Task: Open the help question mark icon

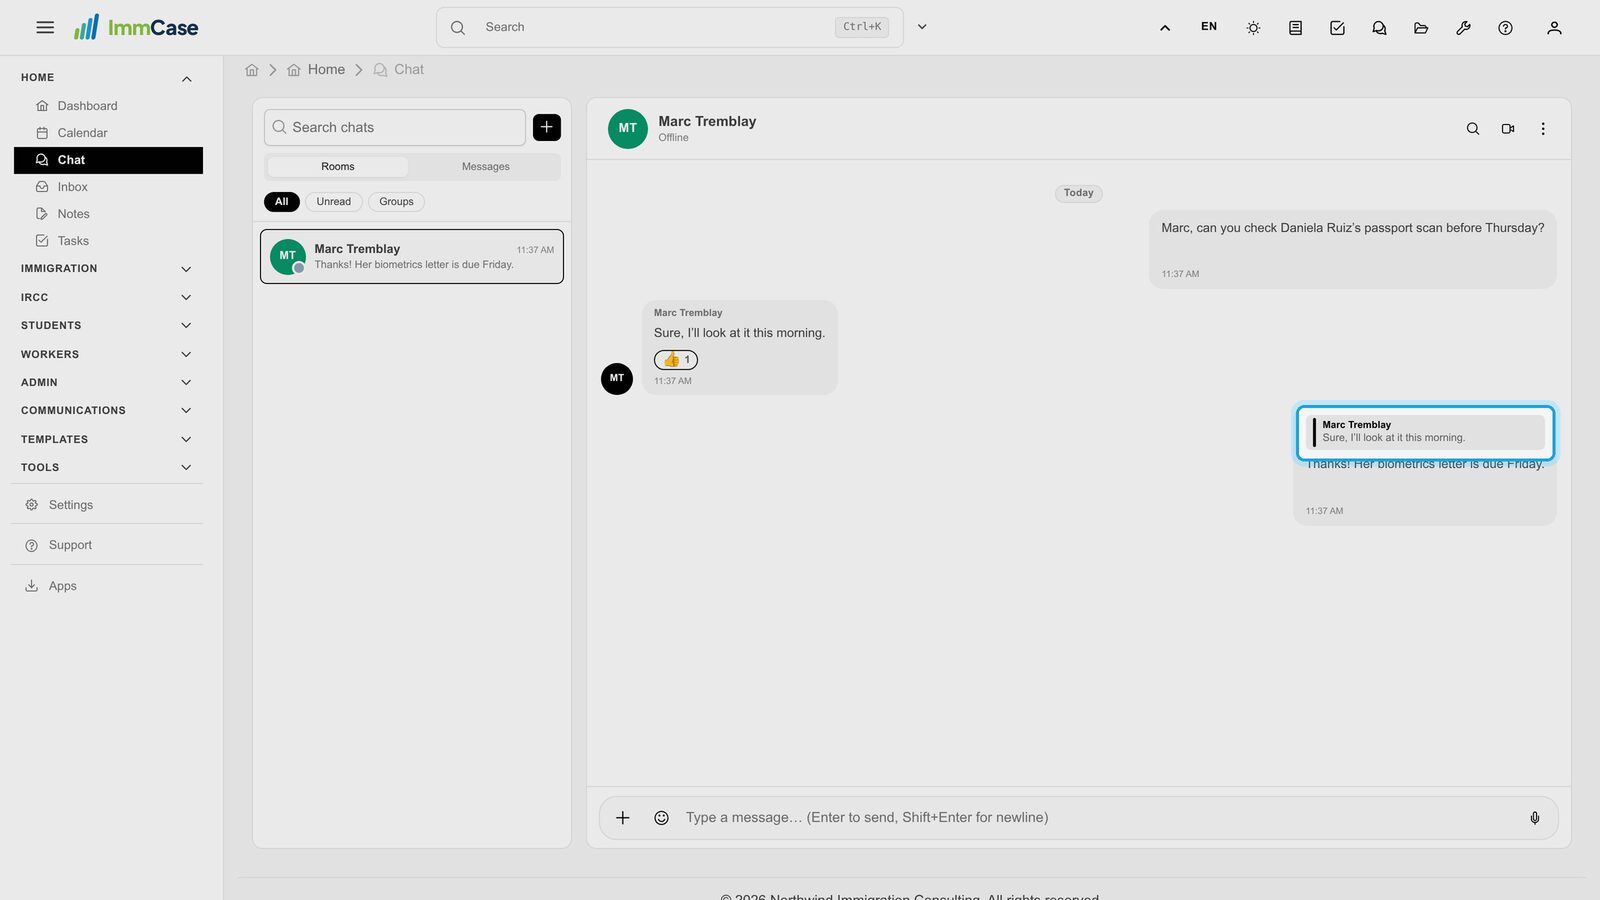Action: coord(1505,28)
